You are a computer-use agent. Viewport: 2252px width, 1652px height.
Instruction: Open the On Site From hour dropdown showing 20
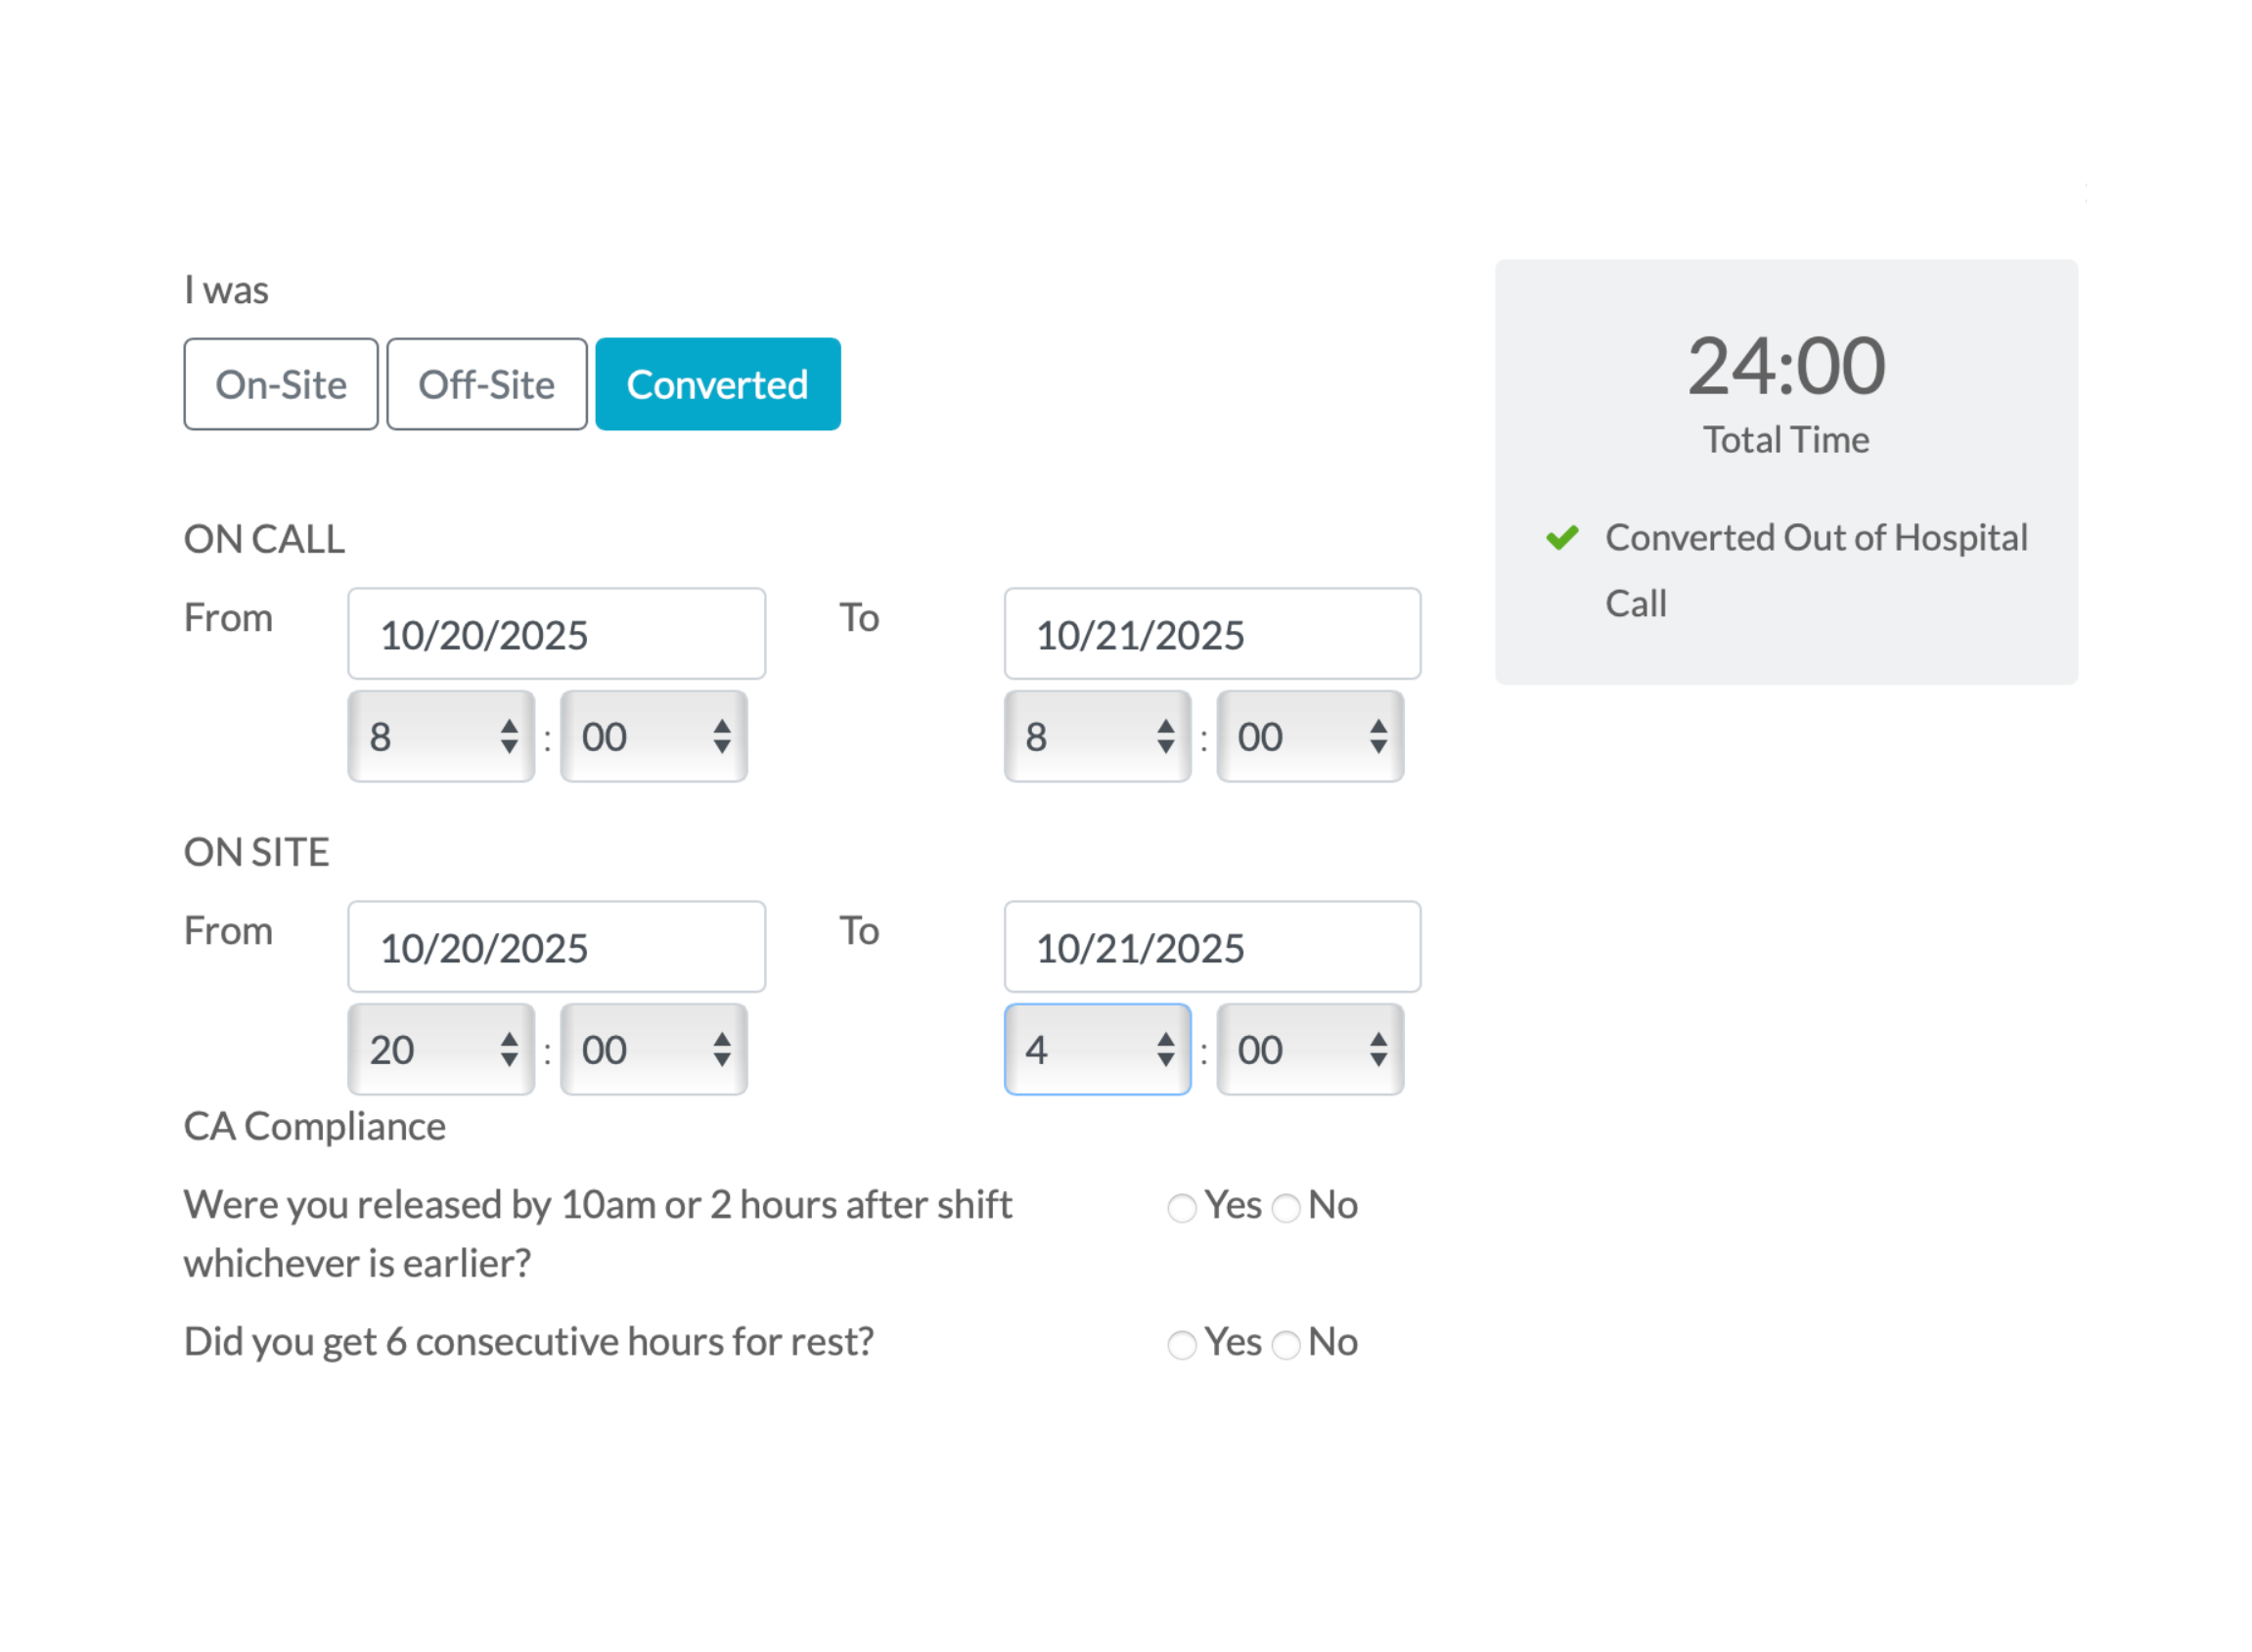(x=441, y=1049)
